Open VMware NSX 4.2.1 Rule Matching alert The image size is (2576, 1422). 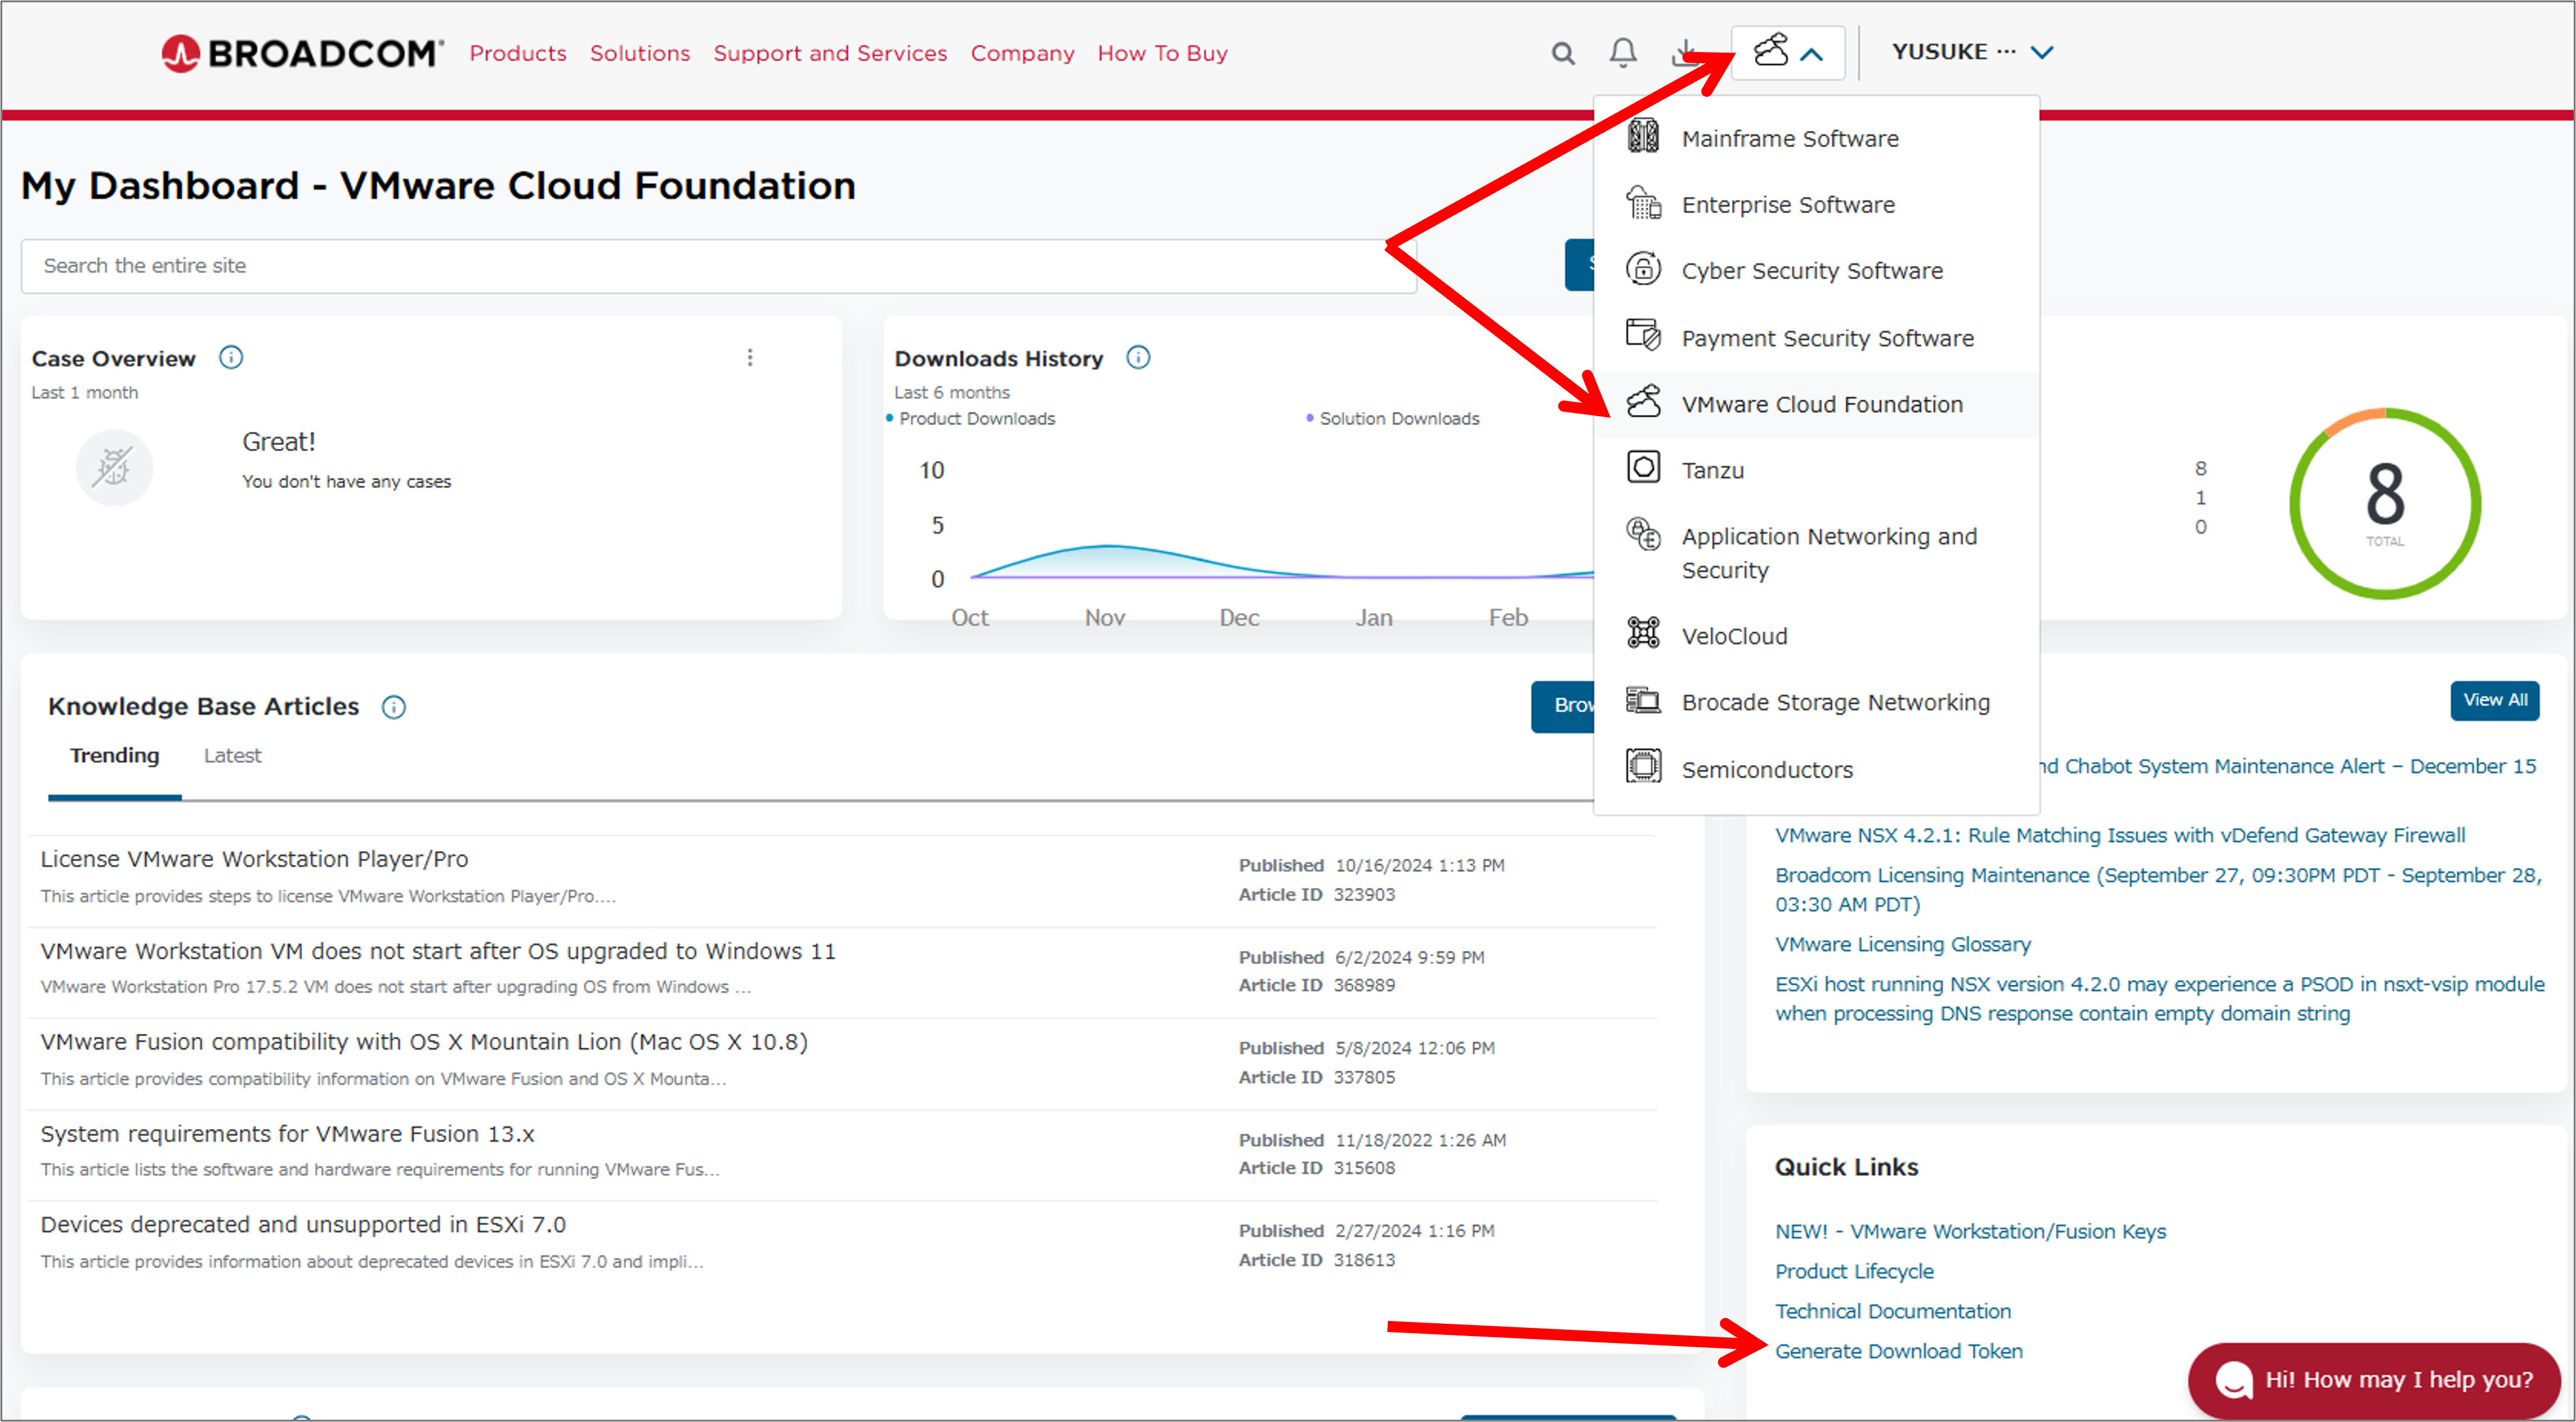[2119, 835]
